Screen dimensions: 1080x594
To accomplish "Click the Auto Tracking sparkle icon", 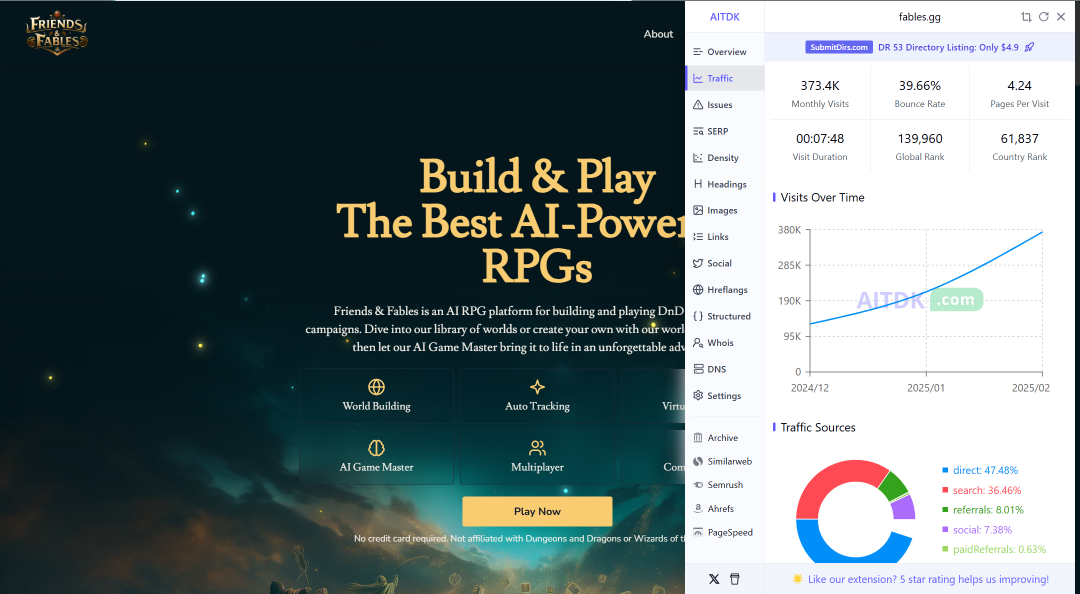I will click(x=537, y=387).
